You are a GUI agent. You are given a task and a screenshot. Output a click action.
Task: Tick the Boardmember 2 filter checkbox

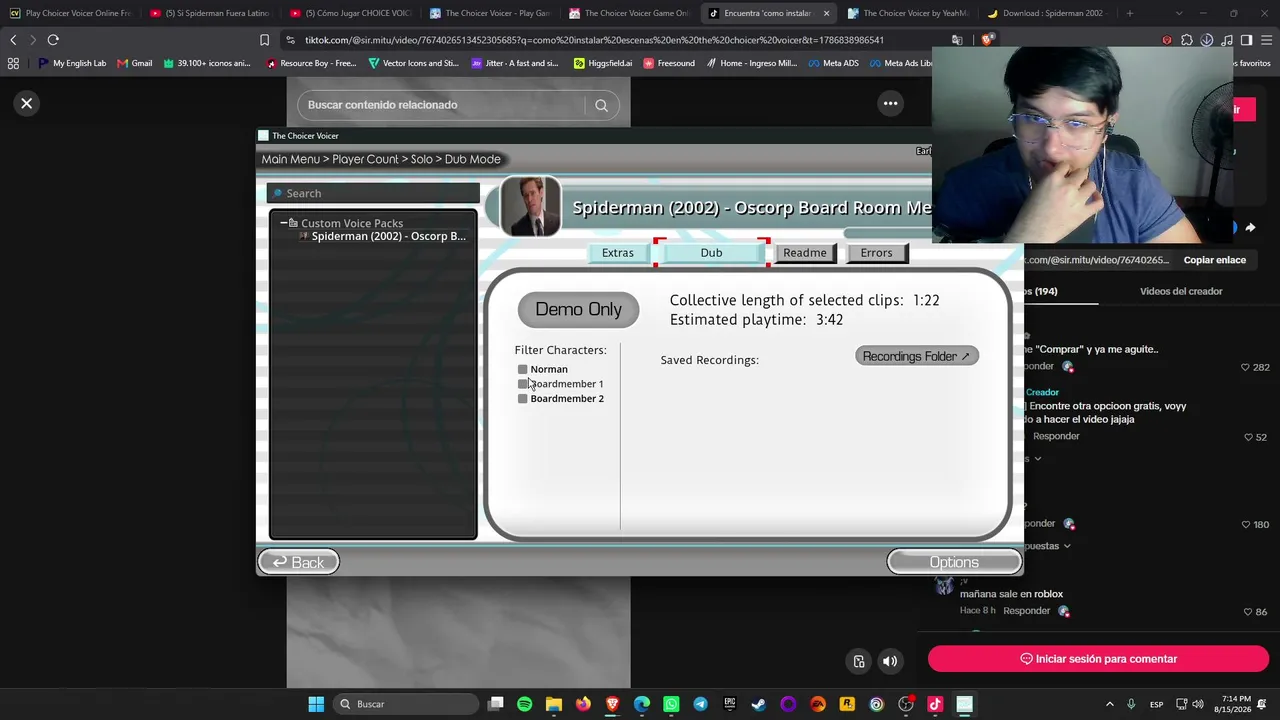[522, 399]
